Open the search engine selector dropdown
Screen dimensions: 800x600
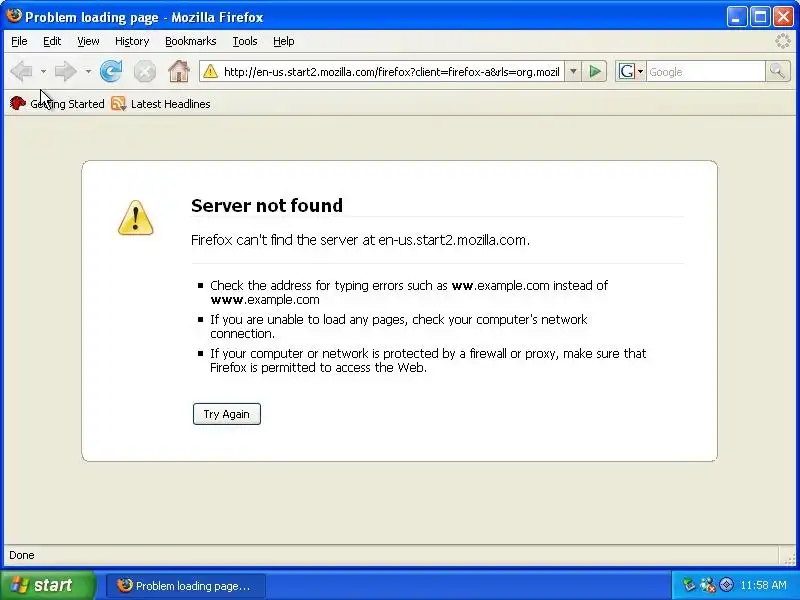point(640,71)
